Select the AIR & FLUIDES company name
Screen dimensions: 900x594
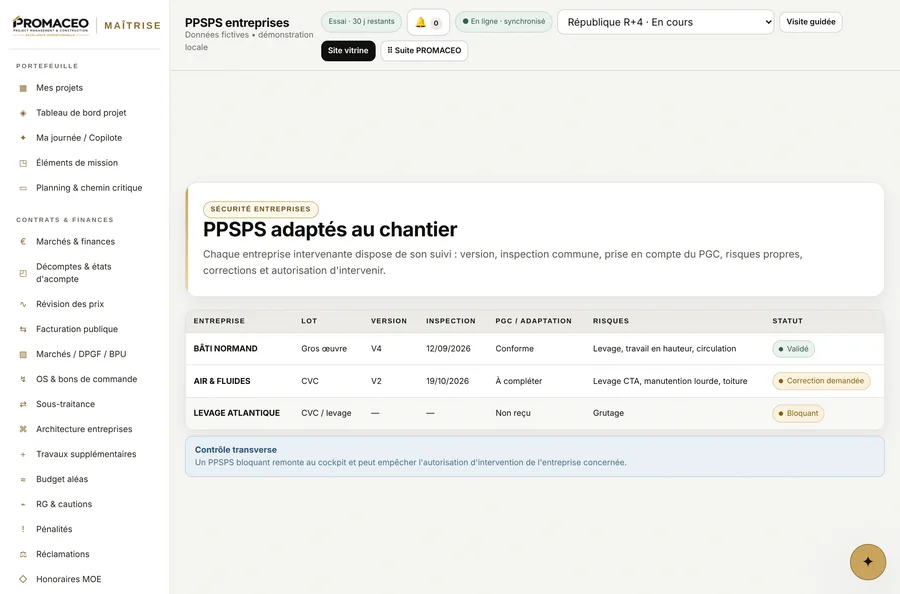point(222,381)
